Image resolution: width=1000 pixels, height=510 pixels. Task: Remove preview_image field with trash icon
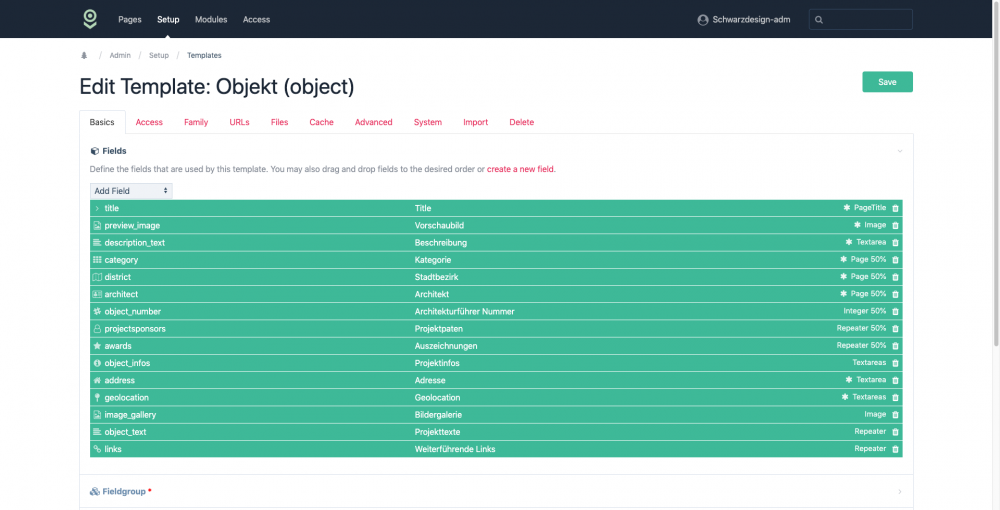point(895,225)
